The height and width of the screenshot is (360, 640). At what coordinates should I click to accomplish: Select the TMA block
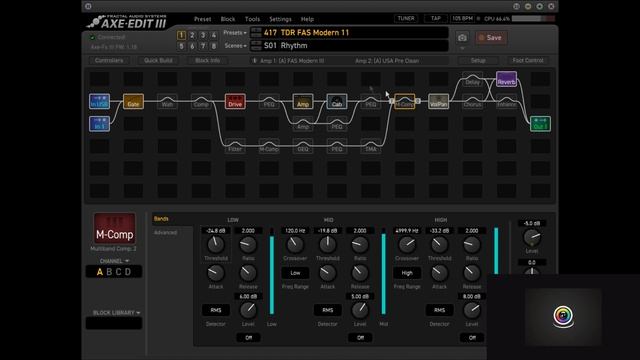[371, 146]
